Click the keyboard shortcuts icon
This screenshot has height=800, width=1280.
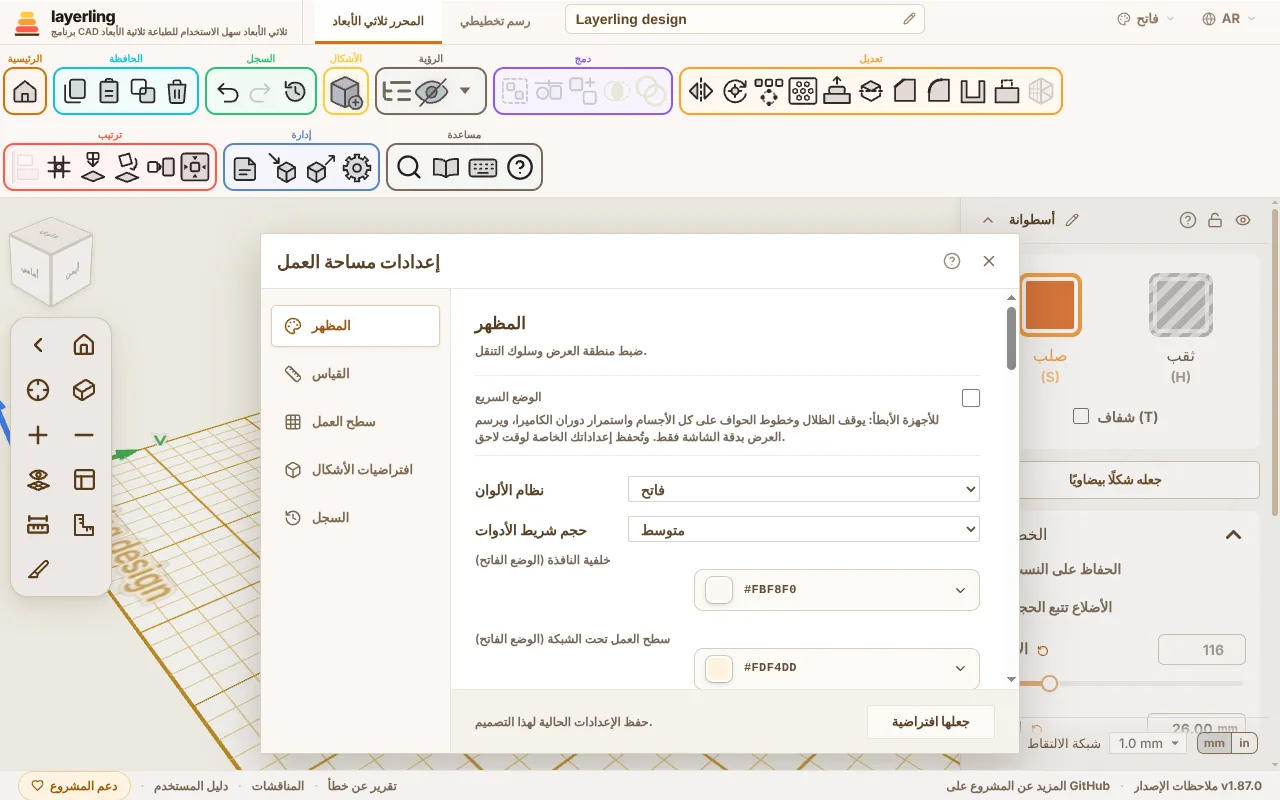[483, 167]
